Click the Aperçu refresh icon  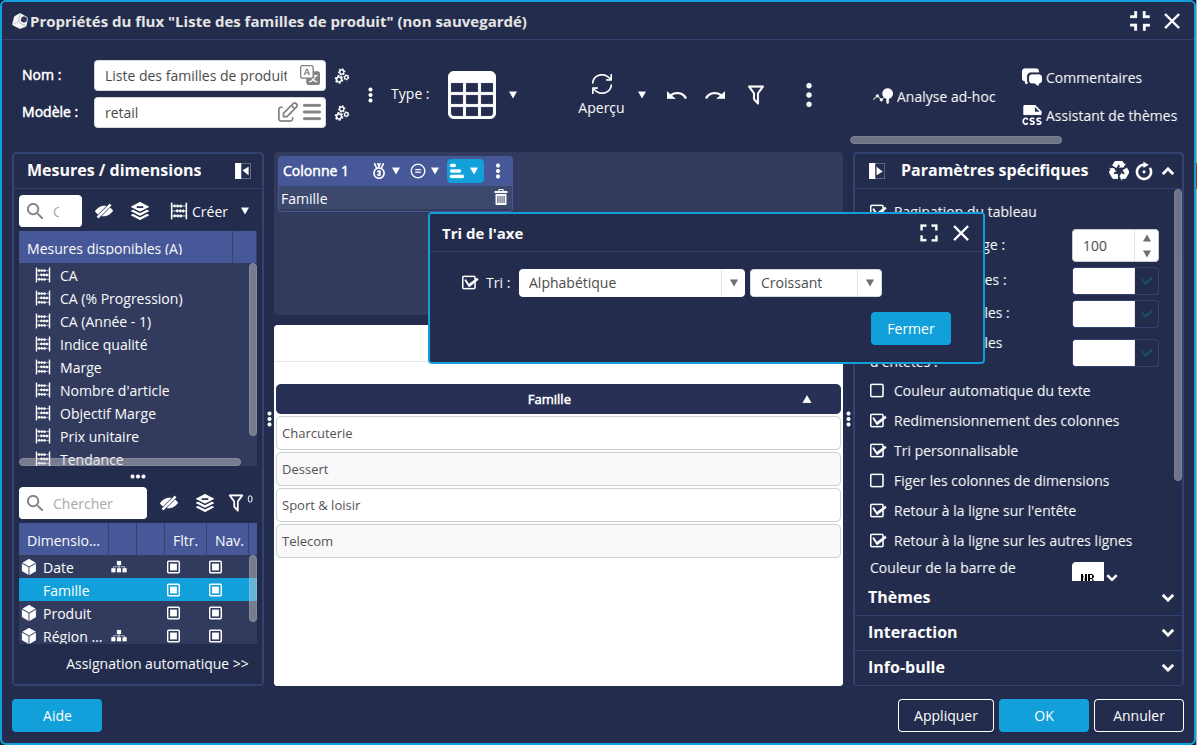(601, 84)
